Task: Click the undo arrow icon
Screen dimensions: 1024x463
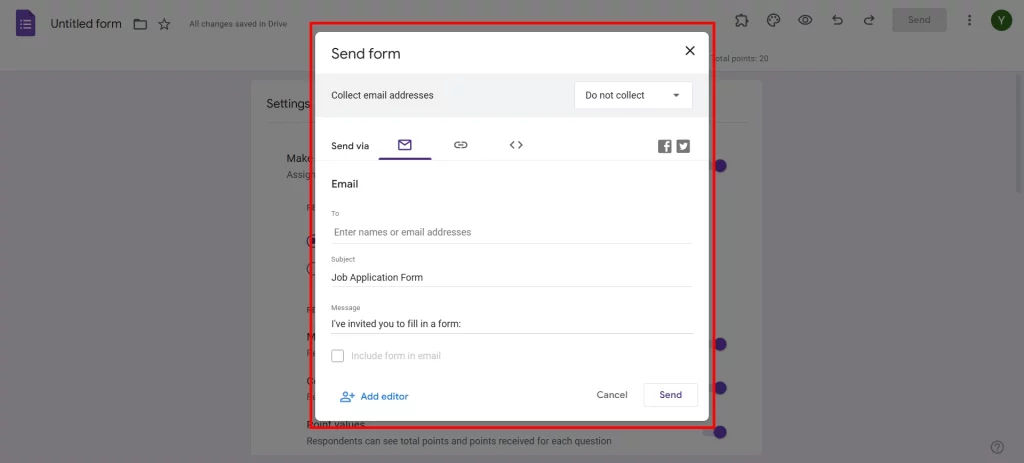Action: [837, 20]
